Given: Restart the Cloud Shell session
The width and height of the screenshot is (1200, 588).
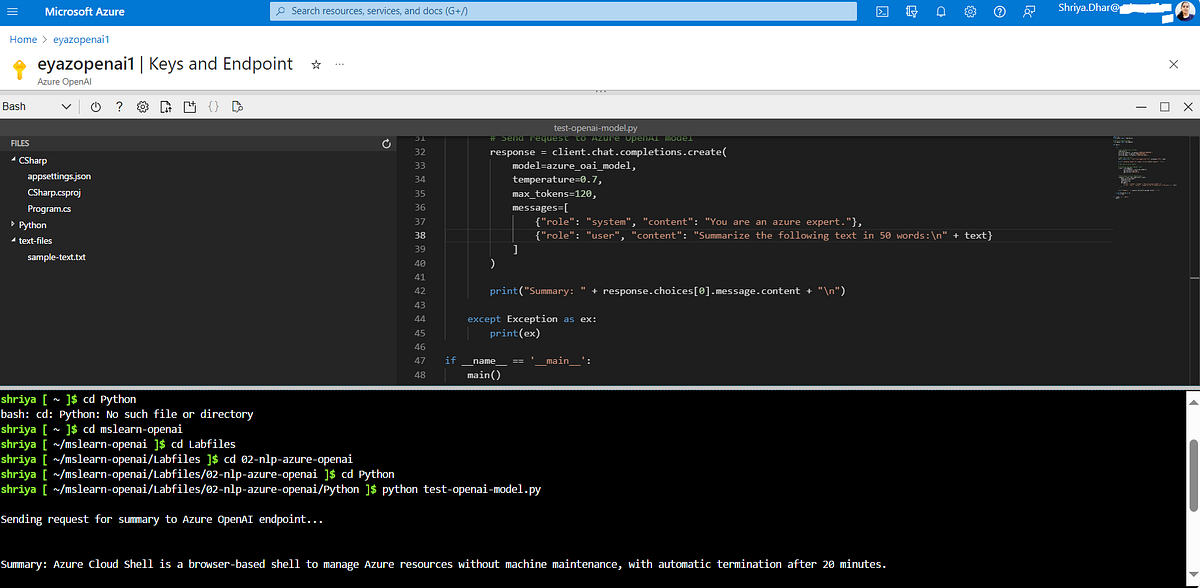Looking at the screenshot, I should click(95, 106).
